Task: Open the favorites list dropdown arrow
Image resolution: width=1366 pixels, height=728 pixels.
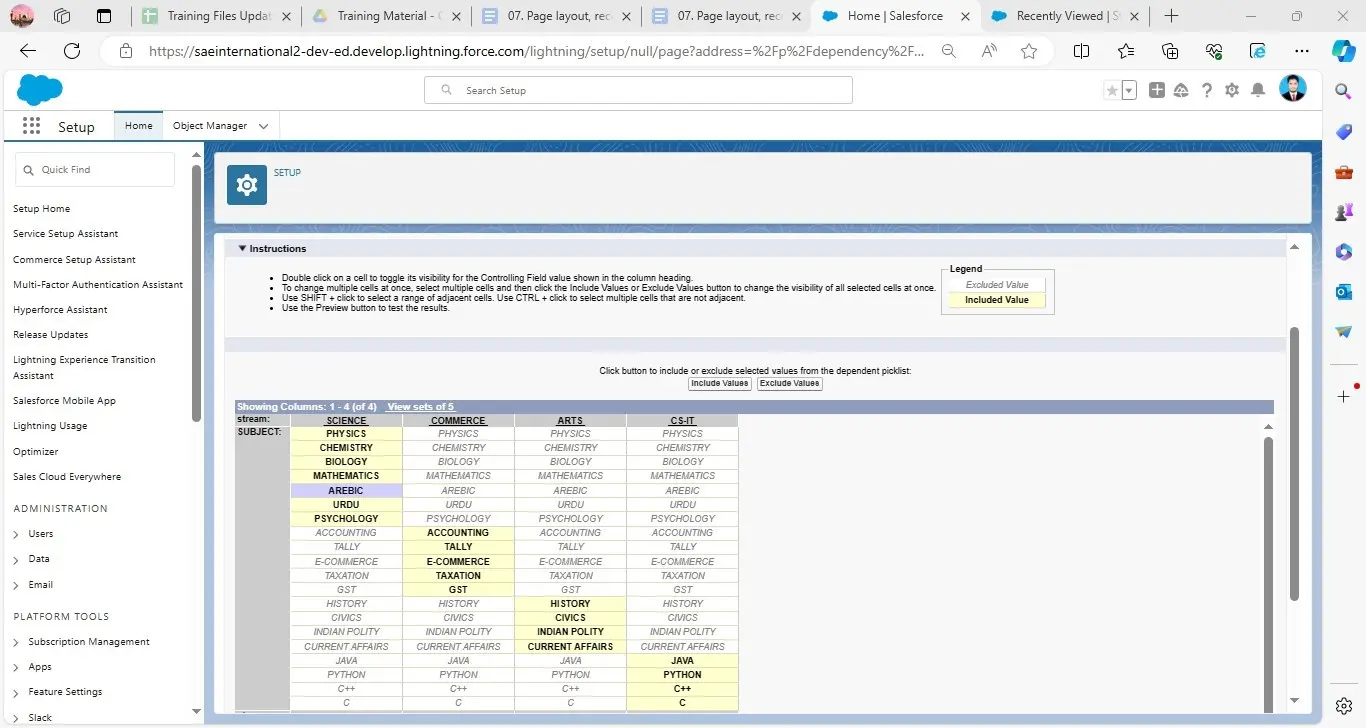Action: click(1129, 91)
